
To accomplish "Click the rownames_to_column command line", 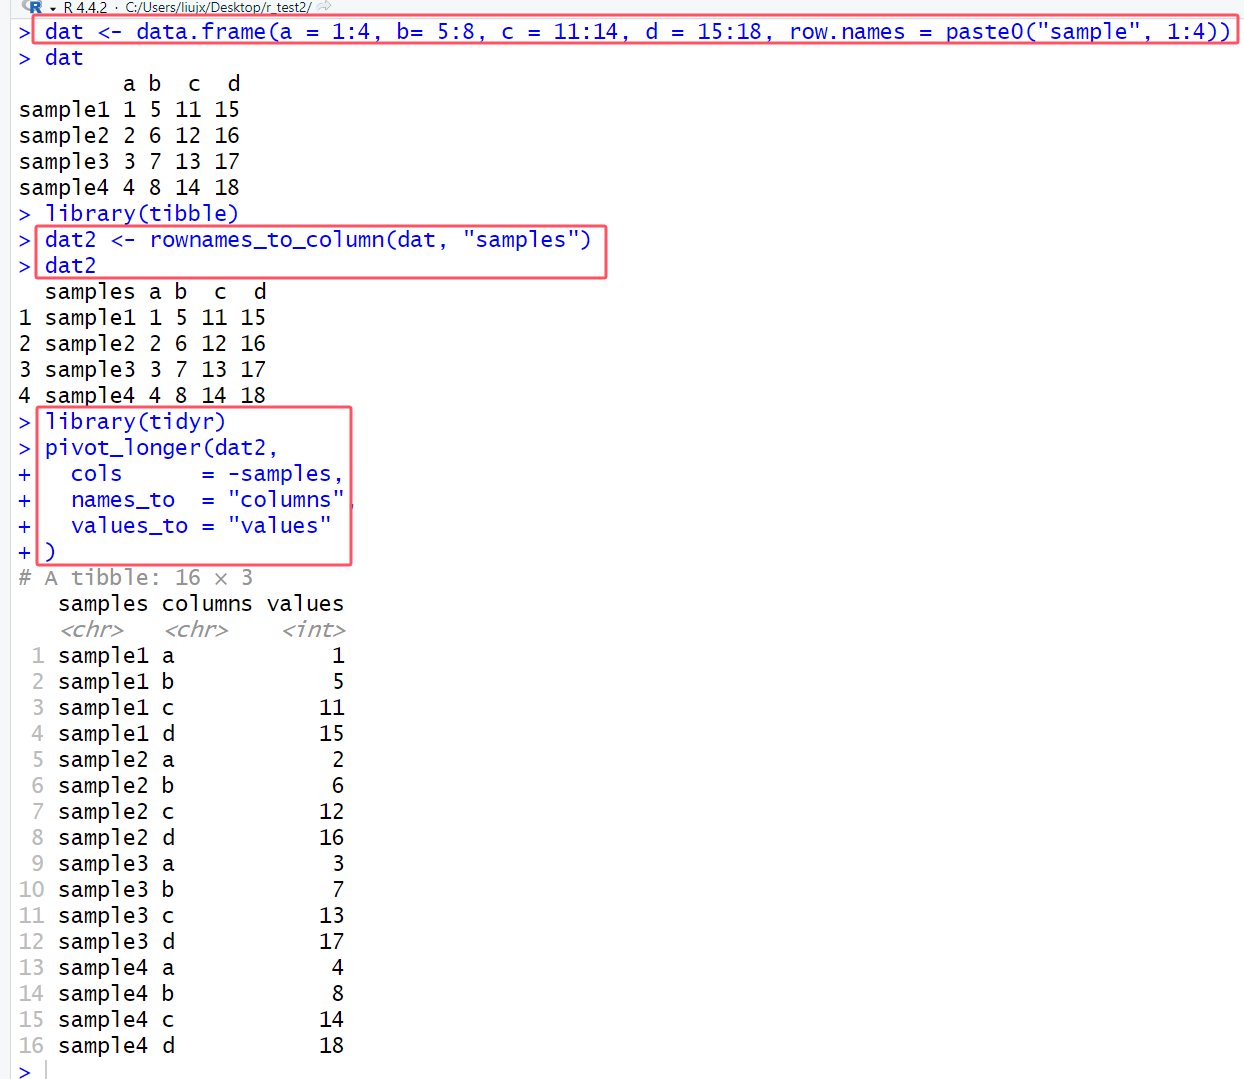I will point(318,240).
